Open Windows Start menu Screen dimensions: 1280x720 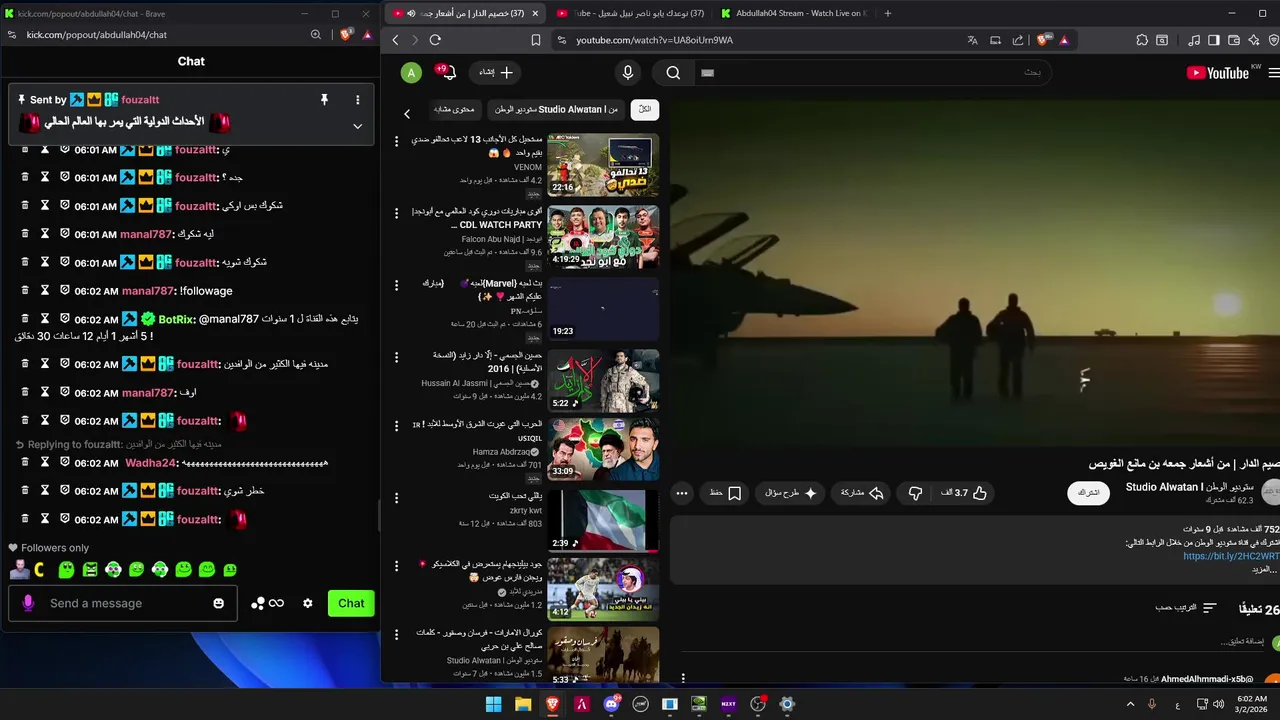(493, 704)
